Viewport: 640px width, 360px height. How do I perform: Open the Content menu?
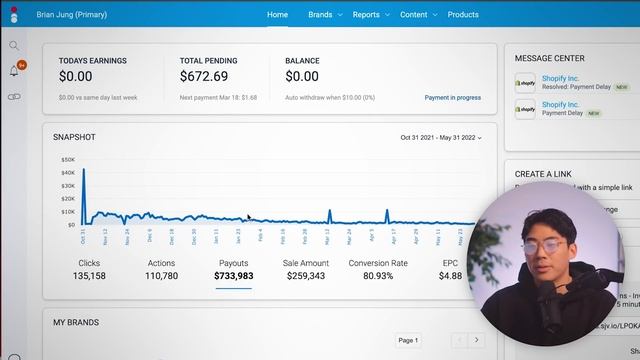pos(413,15)
